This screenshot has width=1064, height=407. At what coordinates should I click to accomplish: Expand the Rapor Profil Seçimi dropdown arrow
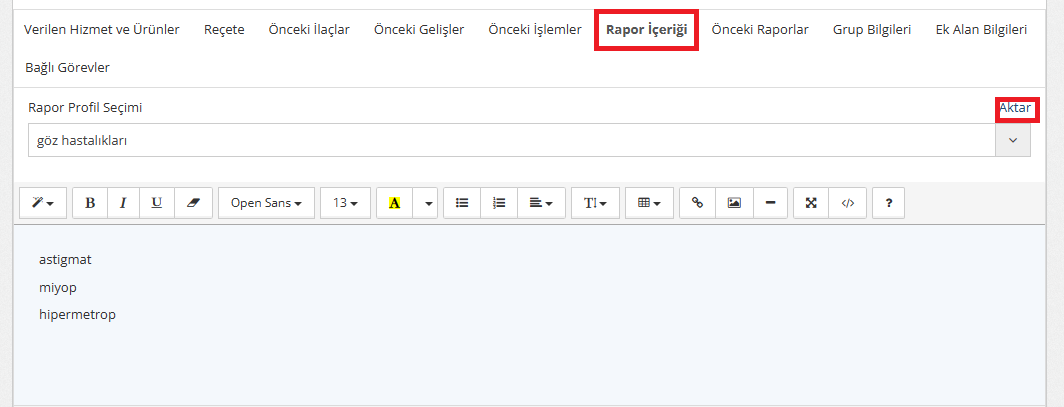pos(1013,140)
